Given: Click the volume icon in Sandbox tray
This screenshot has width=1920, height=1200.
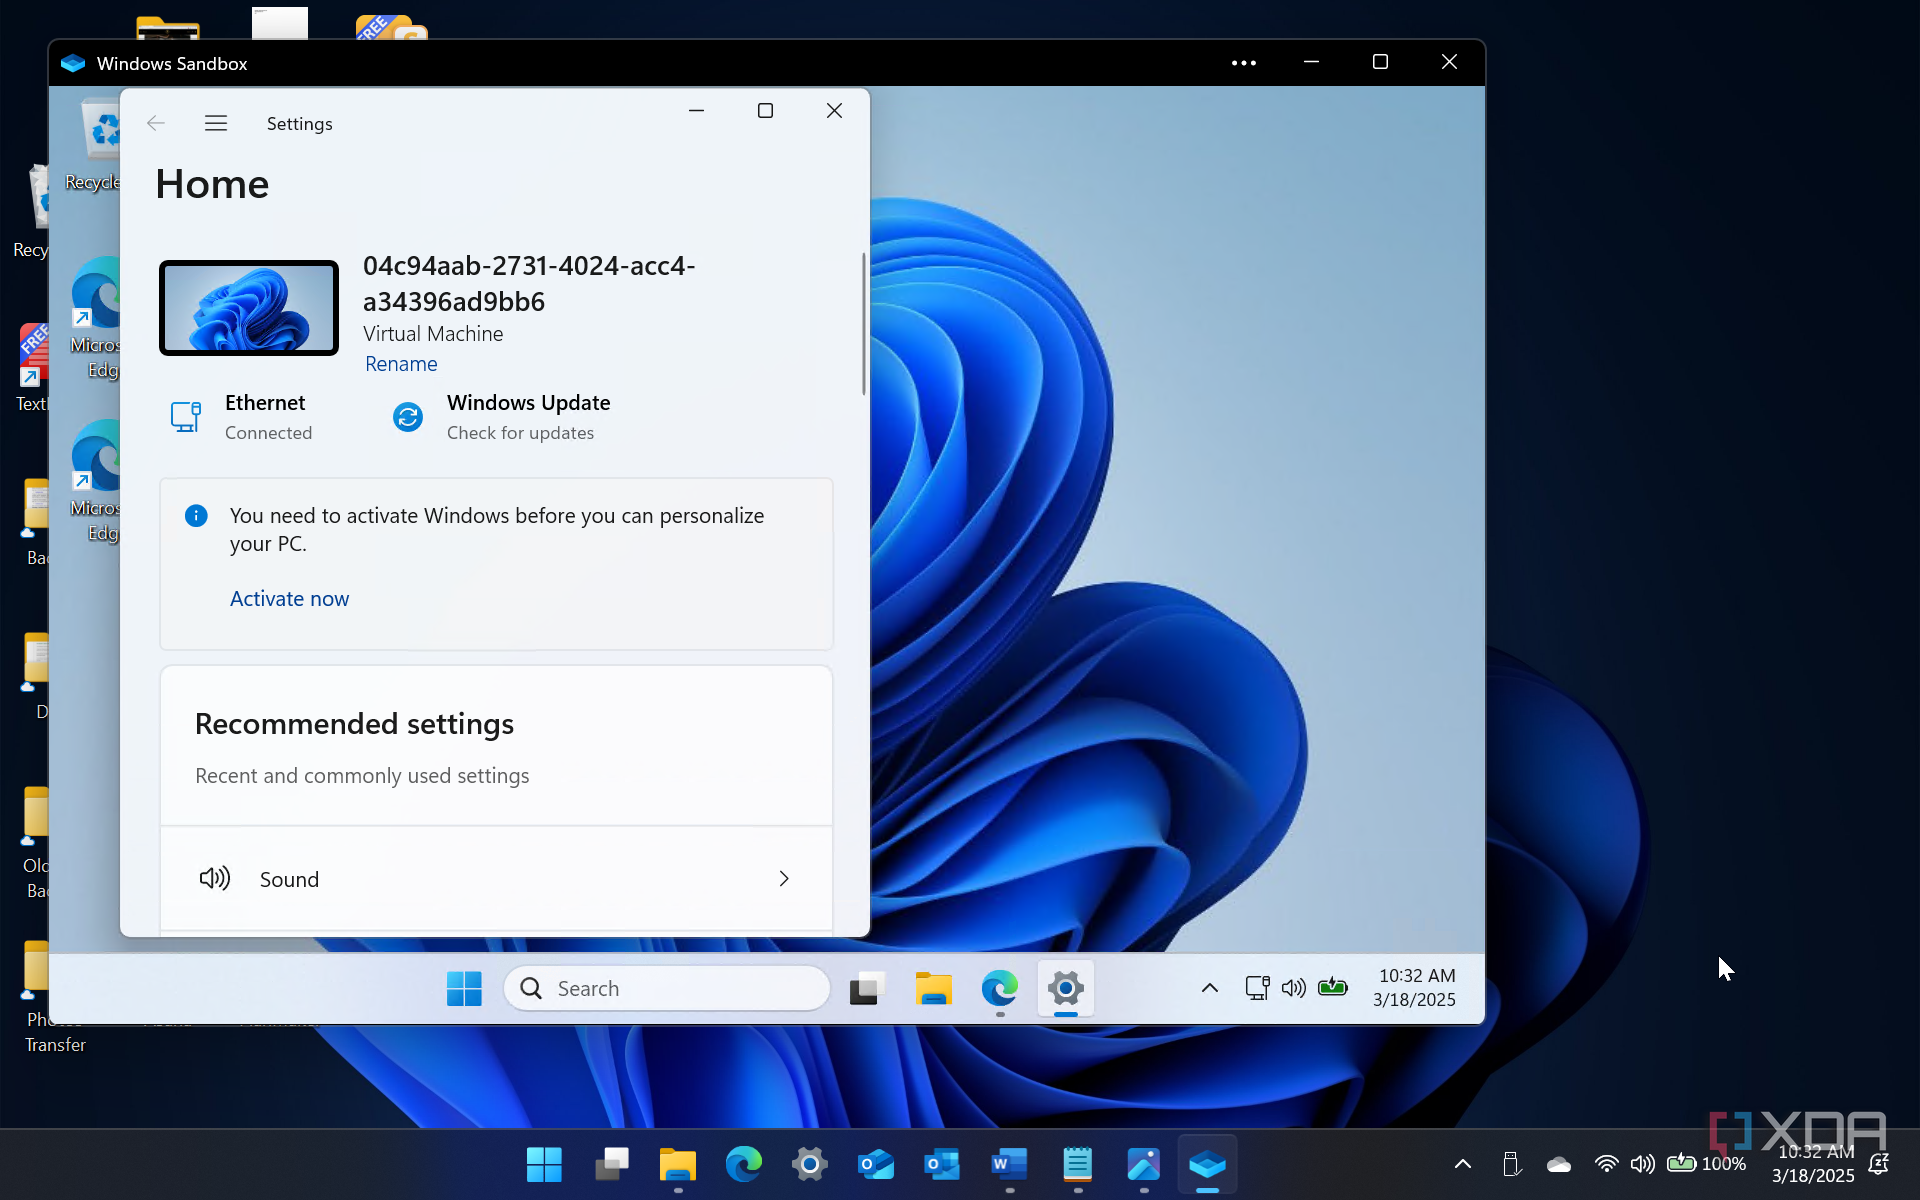Looking at the screenshot, I should [x=1294, y=989].
